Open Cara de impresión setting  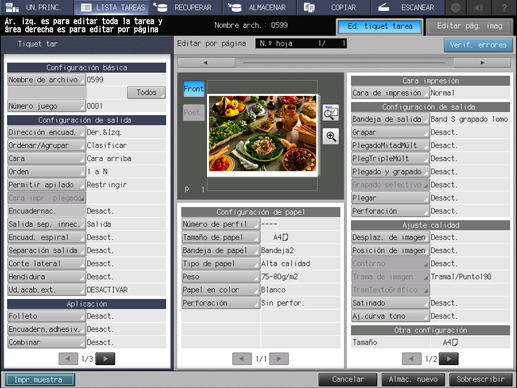point(390,93)
